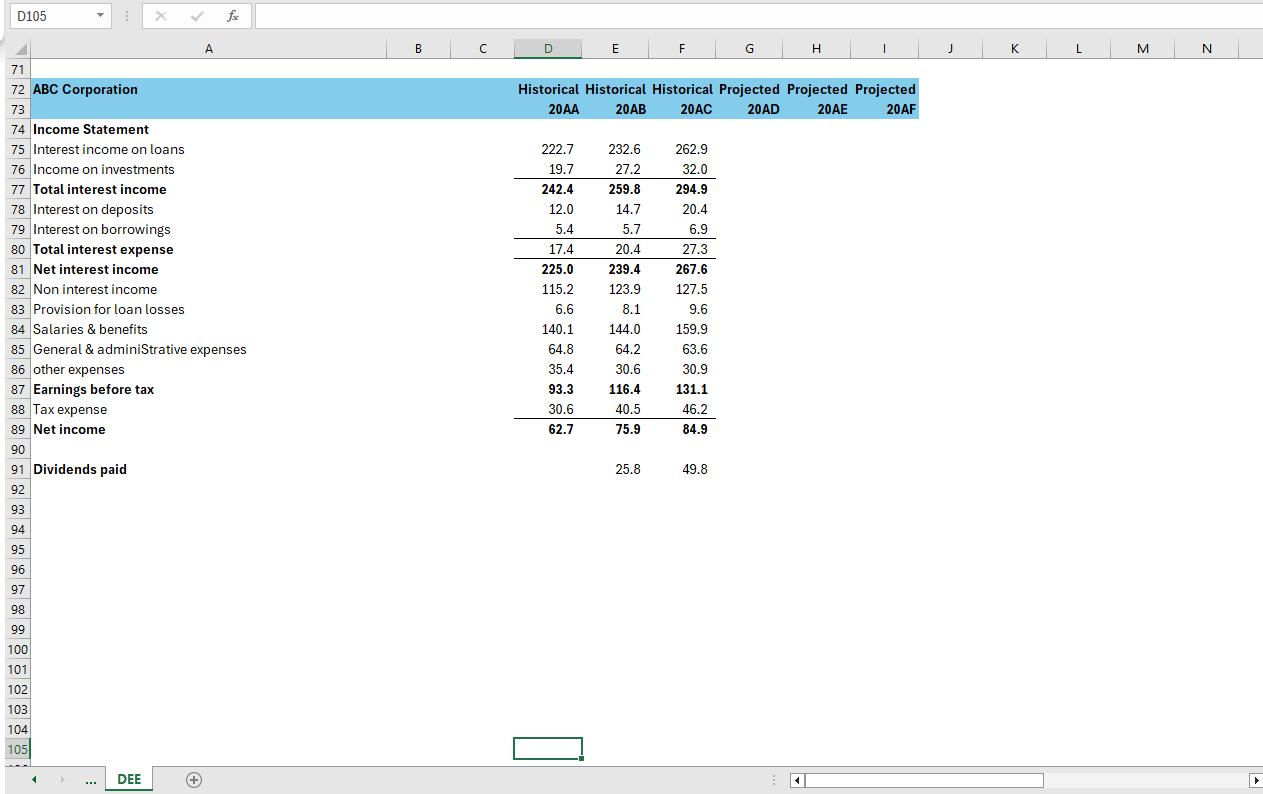Open the Name Box dropdown arrow
1263x794 pixels.
pyautogui.click(x=99, y=15)
